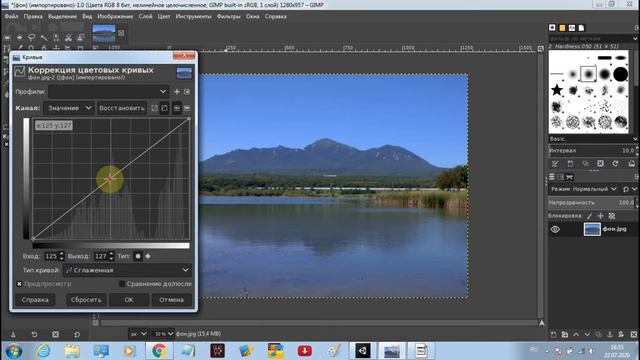Screen dimensions: 640x360
Task: Open the zoom percentage dropdown
Action: tap(163, 334)
